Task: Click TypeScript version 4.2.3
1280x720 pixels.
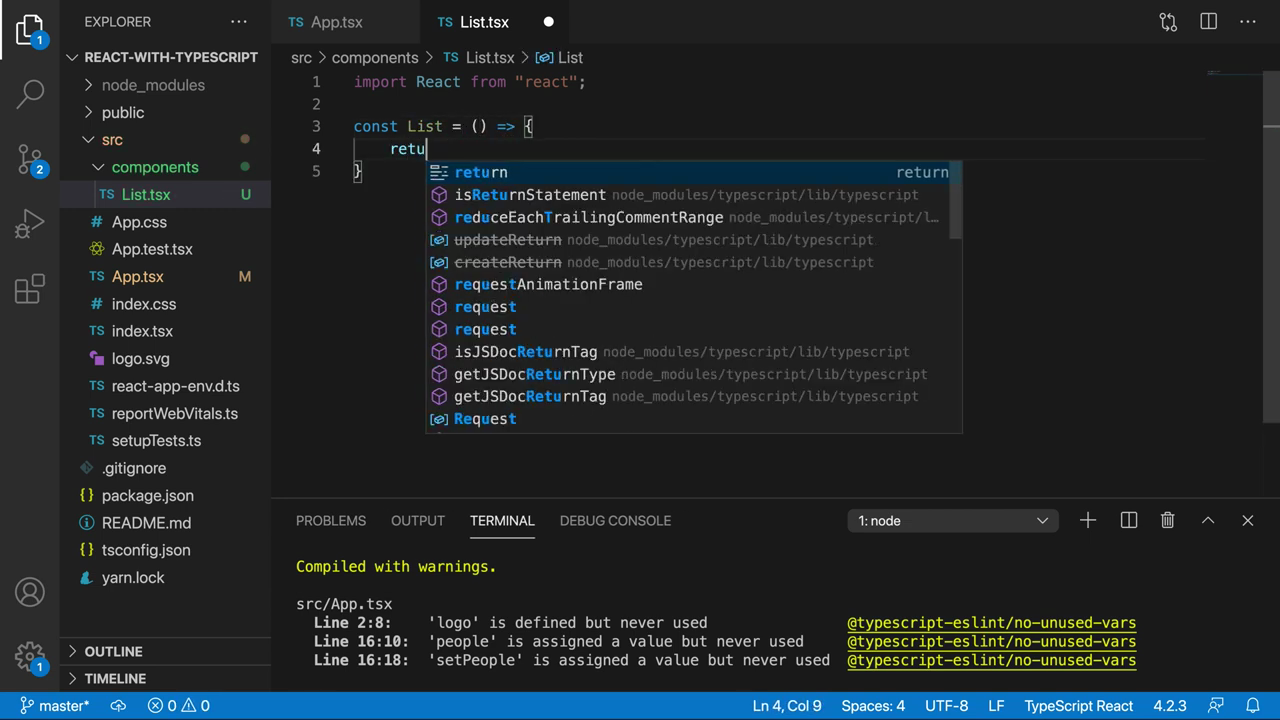Action: (x=1170, y=705)
